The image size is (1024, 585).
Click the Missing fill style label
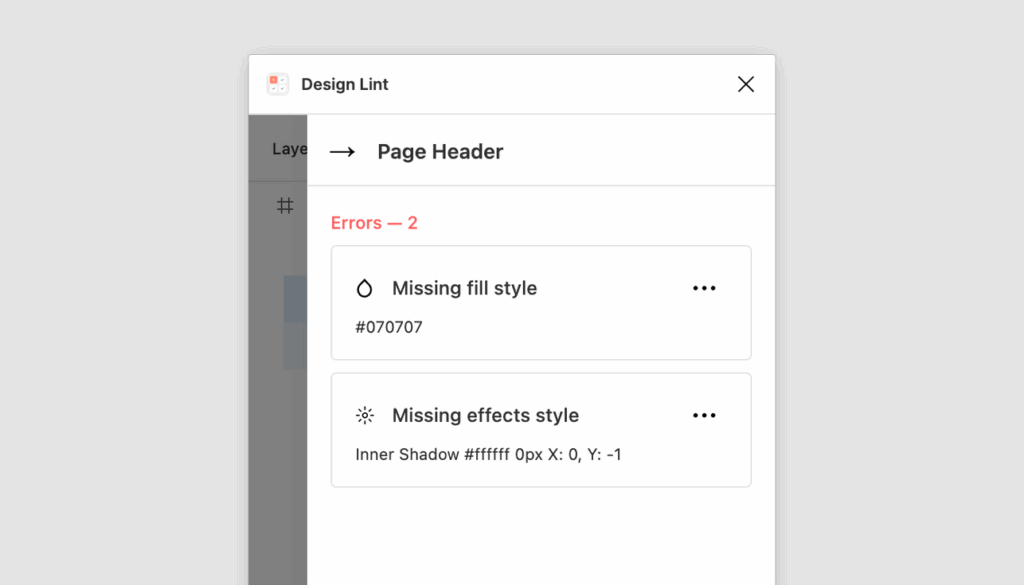464,288
